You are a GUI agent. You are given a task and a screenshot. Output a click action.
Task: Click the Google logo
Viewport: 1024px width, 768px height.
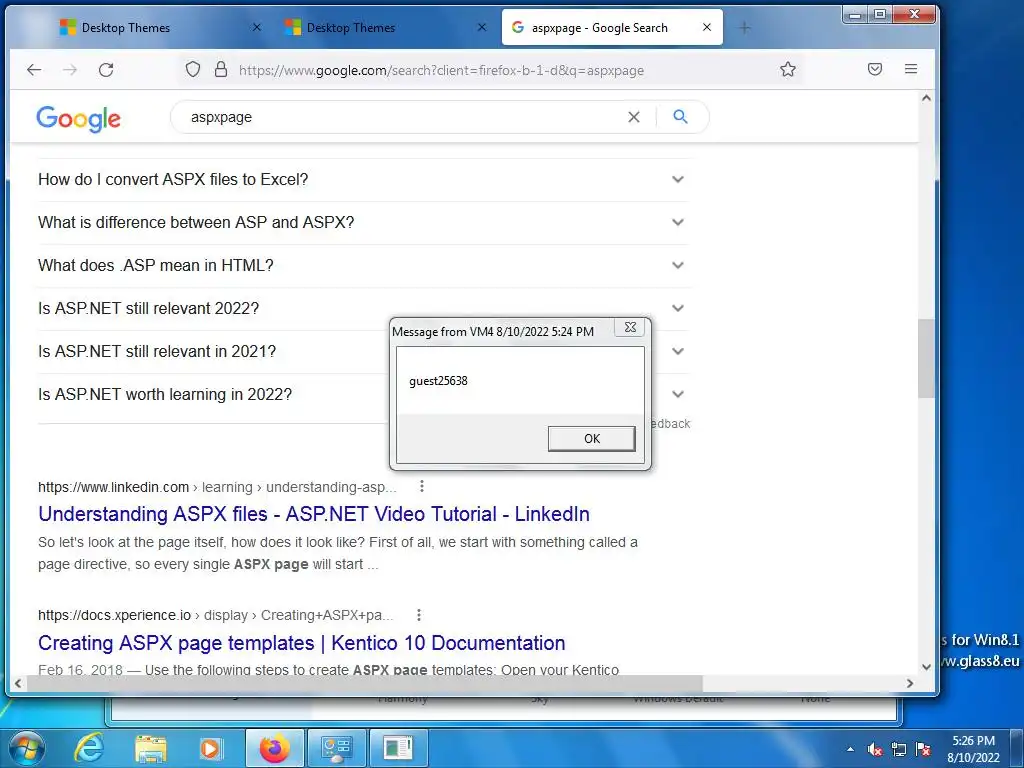78,119
